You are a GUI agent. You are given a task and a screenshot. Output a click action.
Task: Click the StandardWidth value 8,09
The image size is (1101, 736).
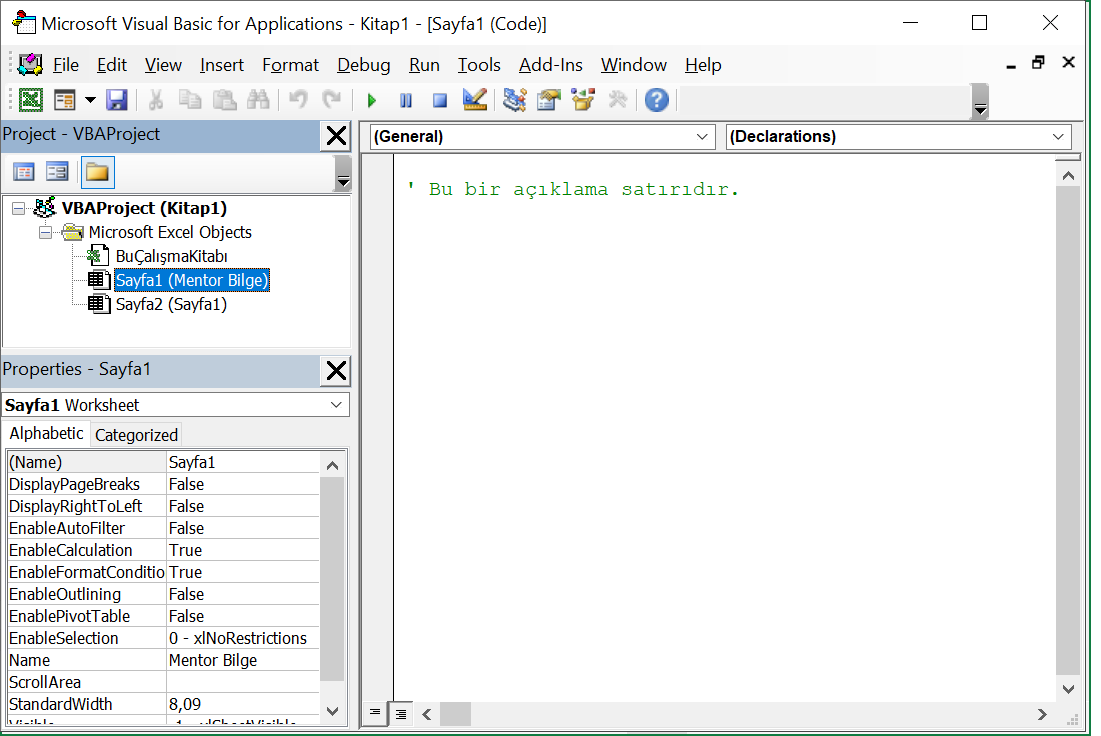coord(243,704)
